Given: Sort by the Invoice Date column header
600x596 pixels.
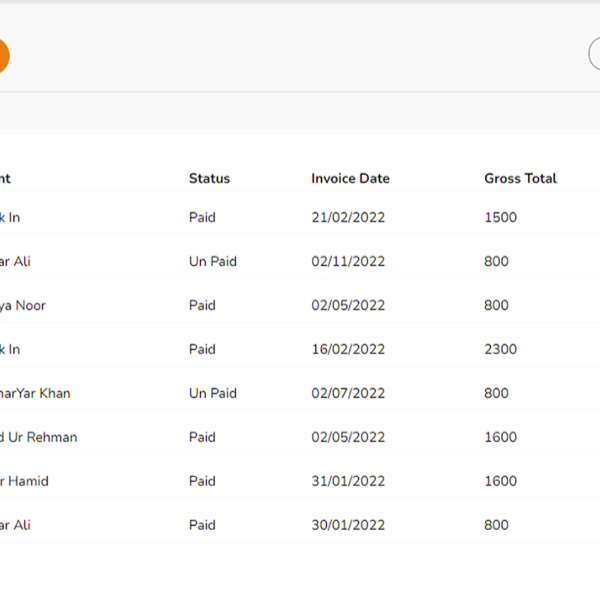Looking at the screenshot, I should [350, 178].
